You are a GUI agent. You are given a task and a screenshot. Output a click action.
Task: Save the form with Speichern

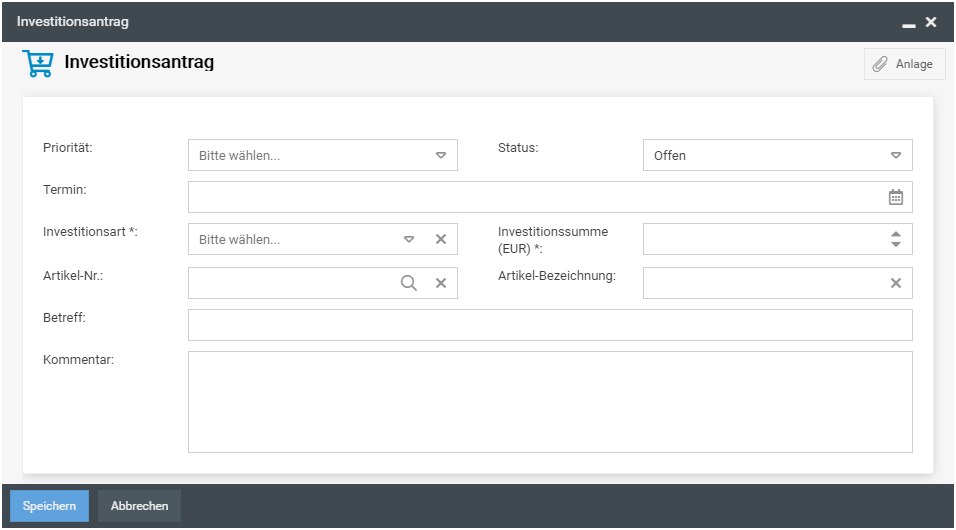point(50,506)
